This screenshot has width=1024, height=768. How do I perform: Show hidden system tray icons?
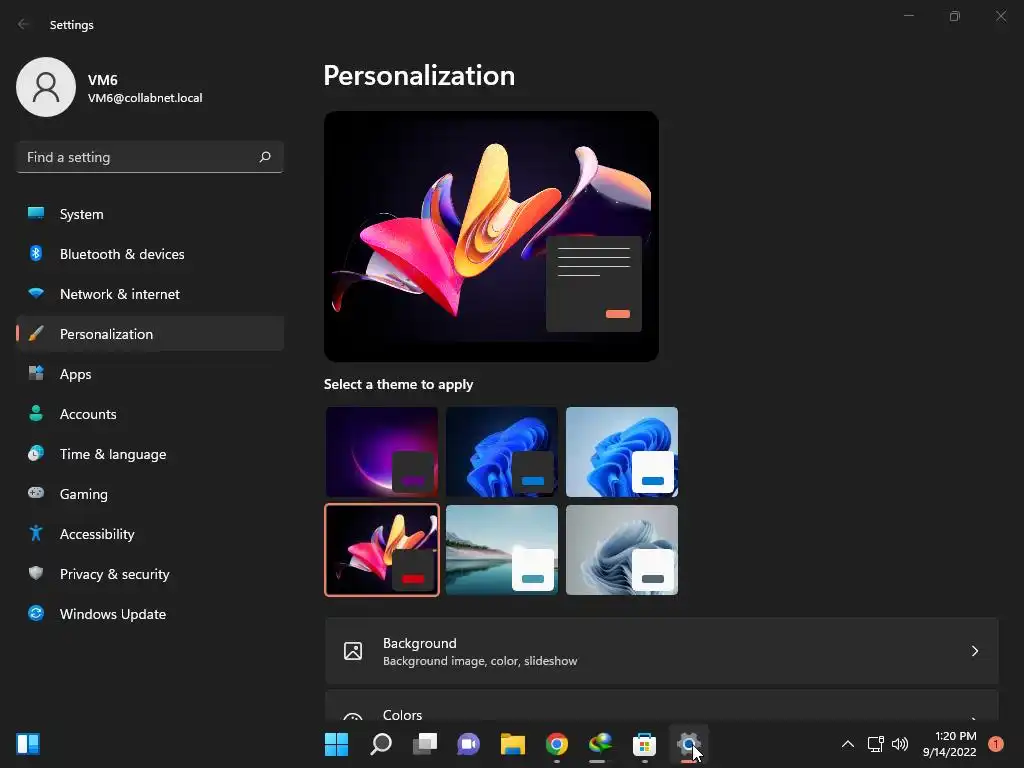coord(848,744)
